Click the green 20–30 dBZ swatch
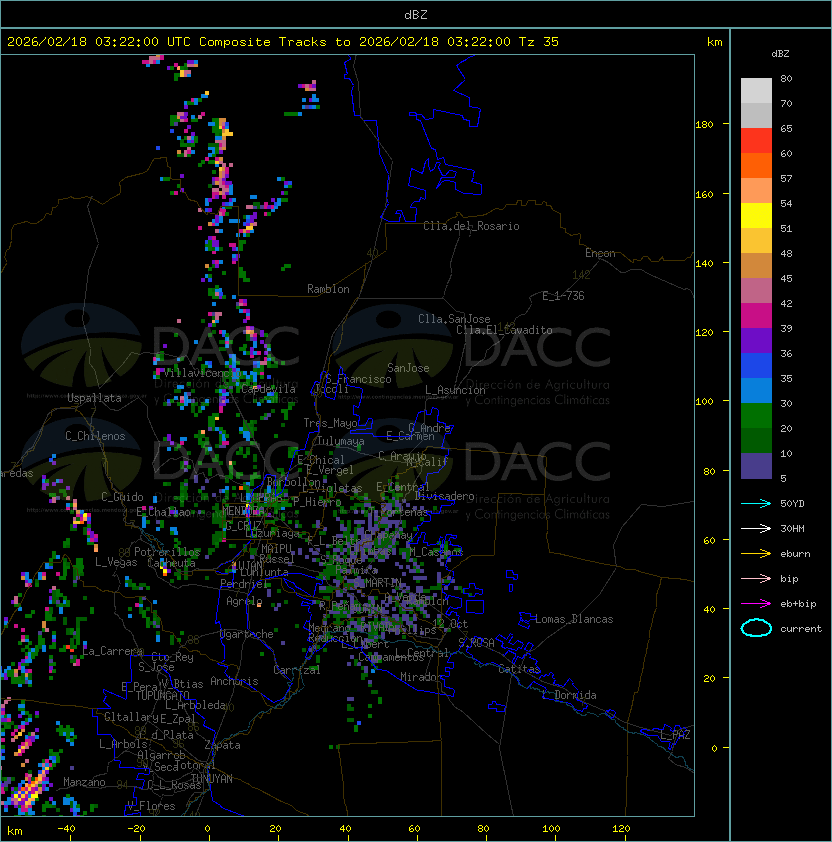 [756, 416]
